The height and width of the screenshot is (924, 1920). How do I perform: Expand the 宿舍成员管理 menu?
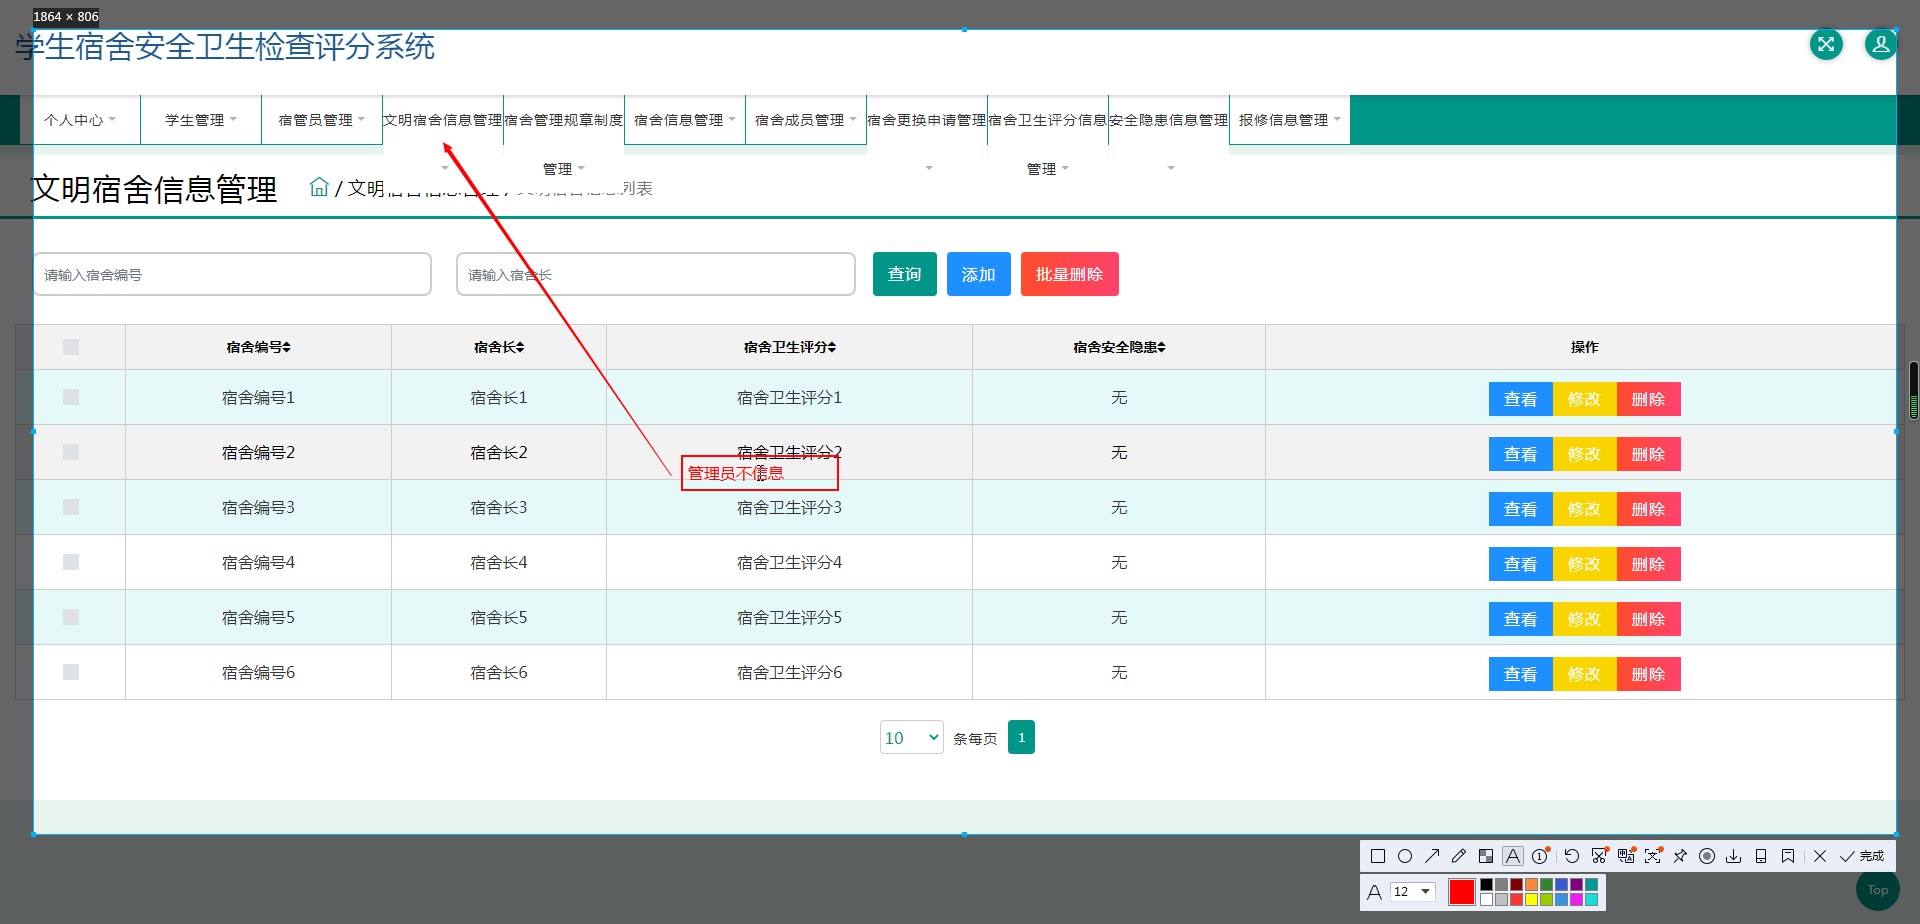click(806, 120)
